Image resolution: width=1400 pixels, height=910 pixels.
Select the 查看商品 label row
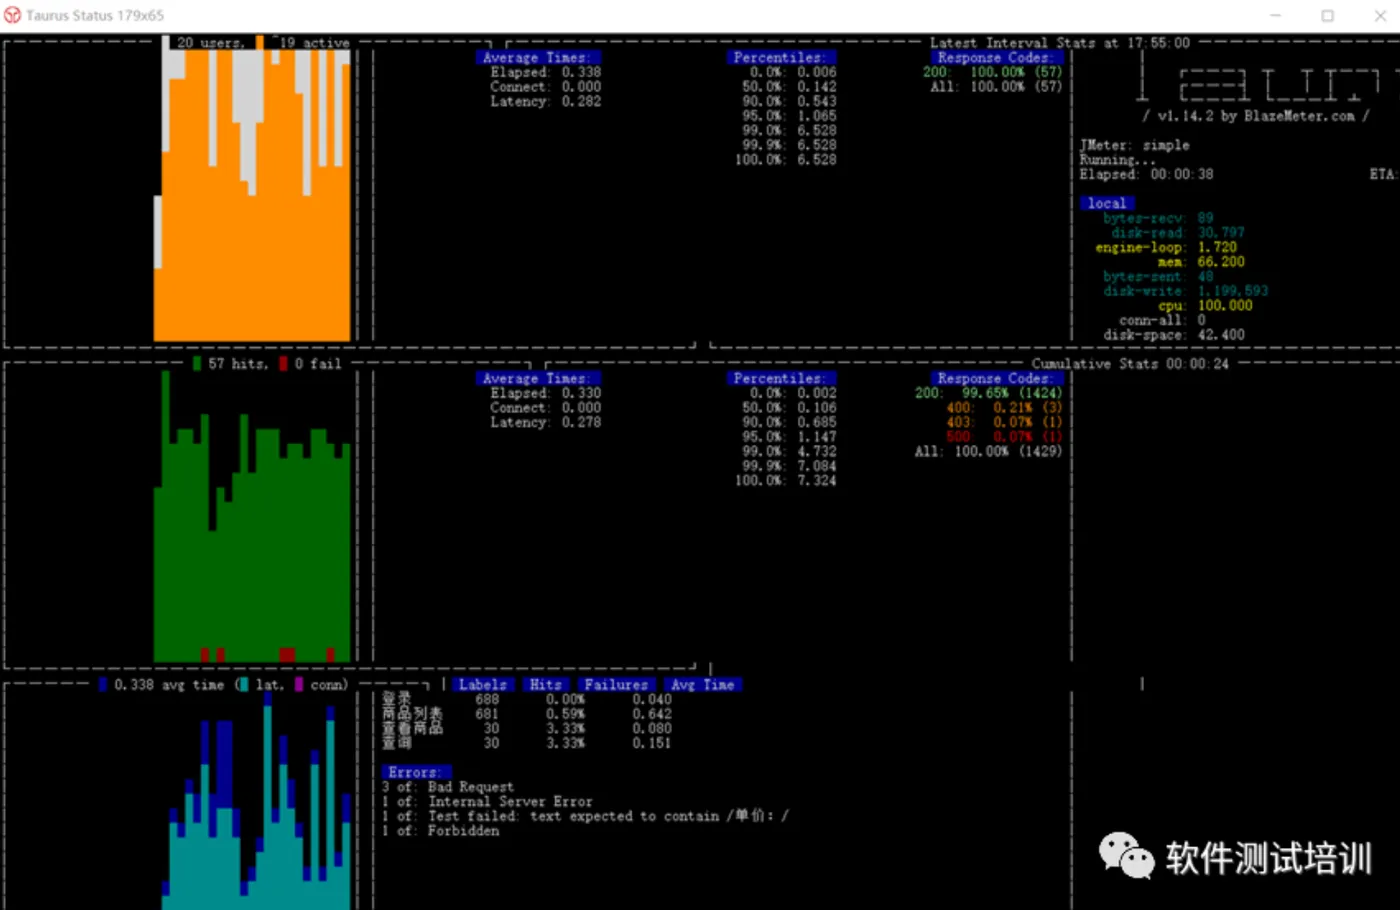pos(527,728)
